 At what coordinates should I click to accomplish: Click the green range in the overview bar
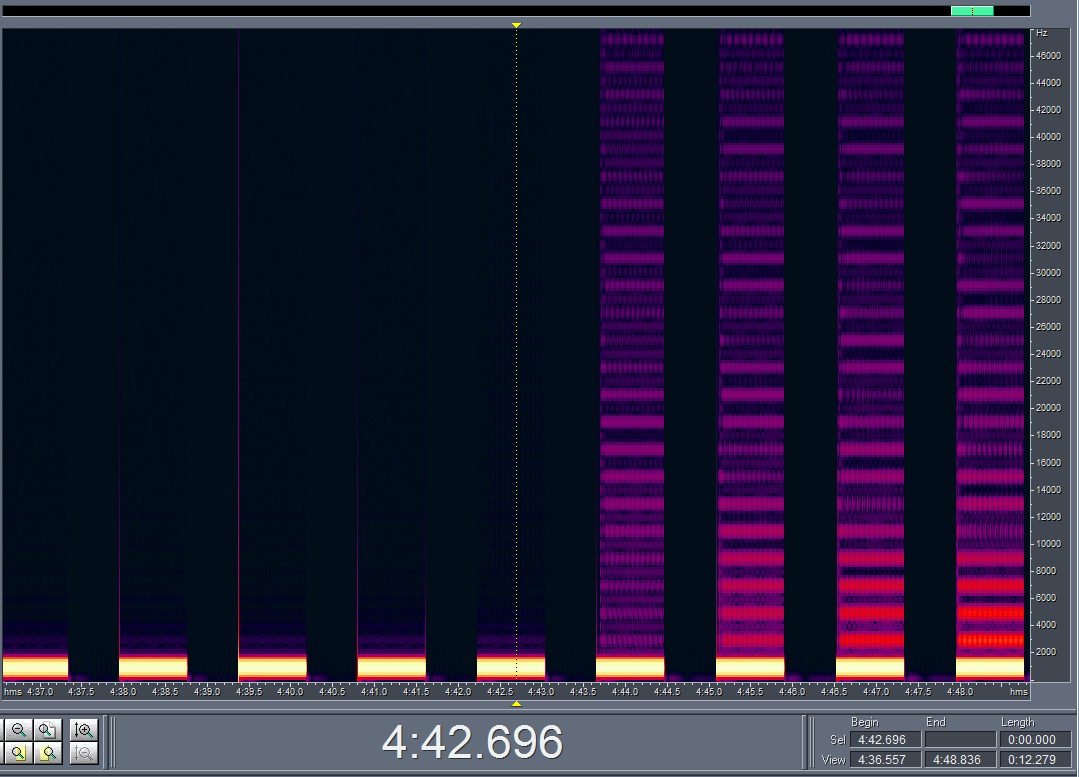[972, 10]
